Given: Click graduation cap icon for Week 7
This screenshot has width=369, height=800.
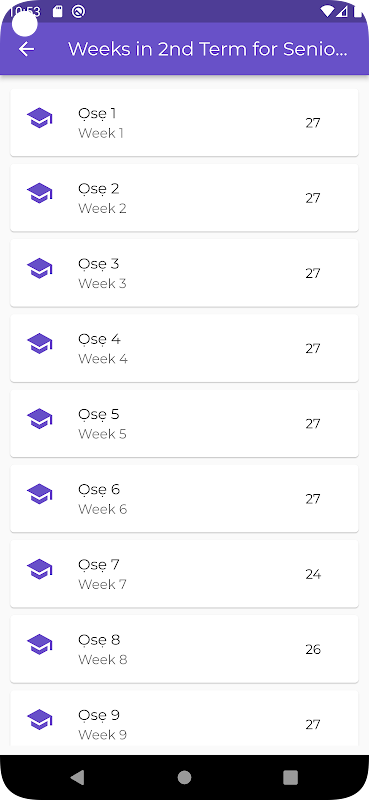Looking at the screenshot, I should tap(39, 569).
